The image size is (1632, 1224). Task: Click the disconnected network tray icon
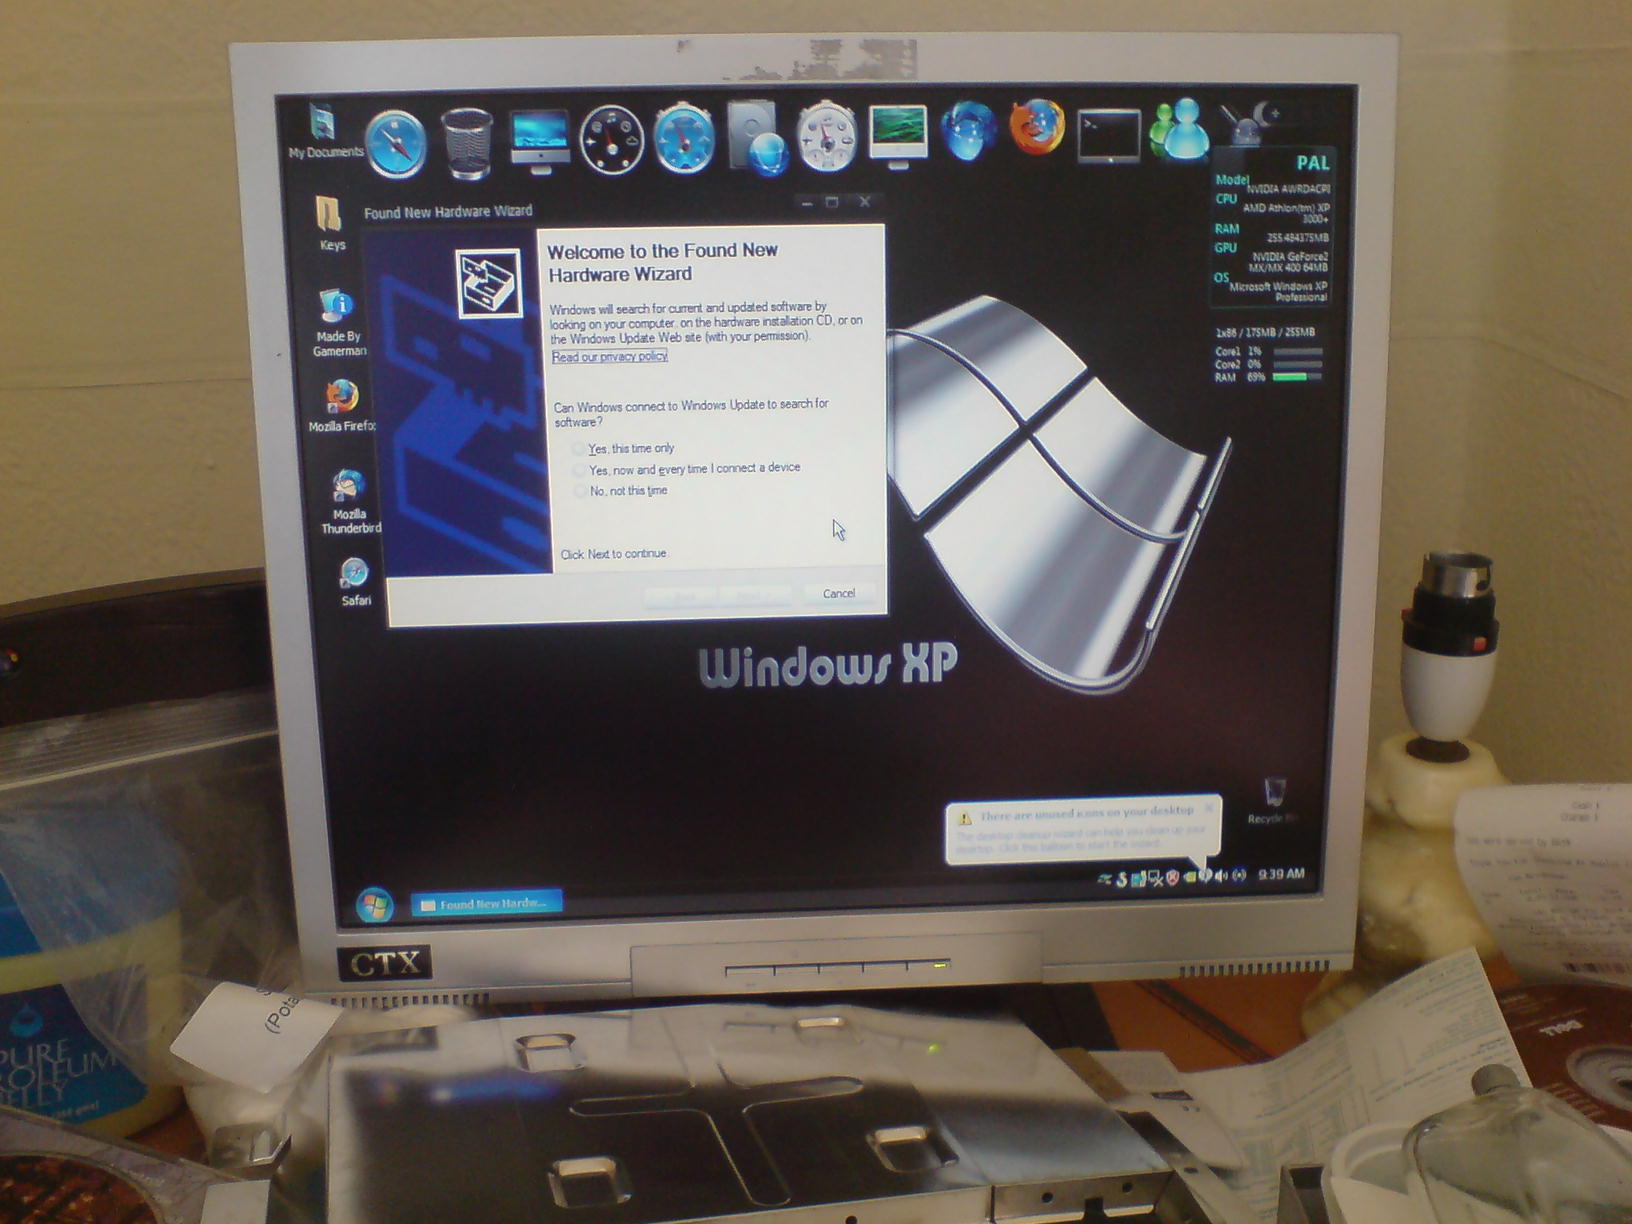point(1155,879)
